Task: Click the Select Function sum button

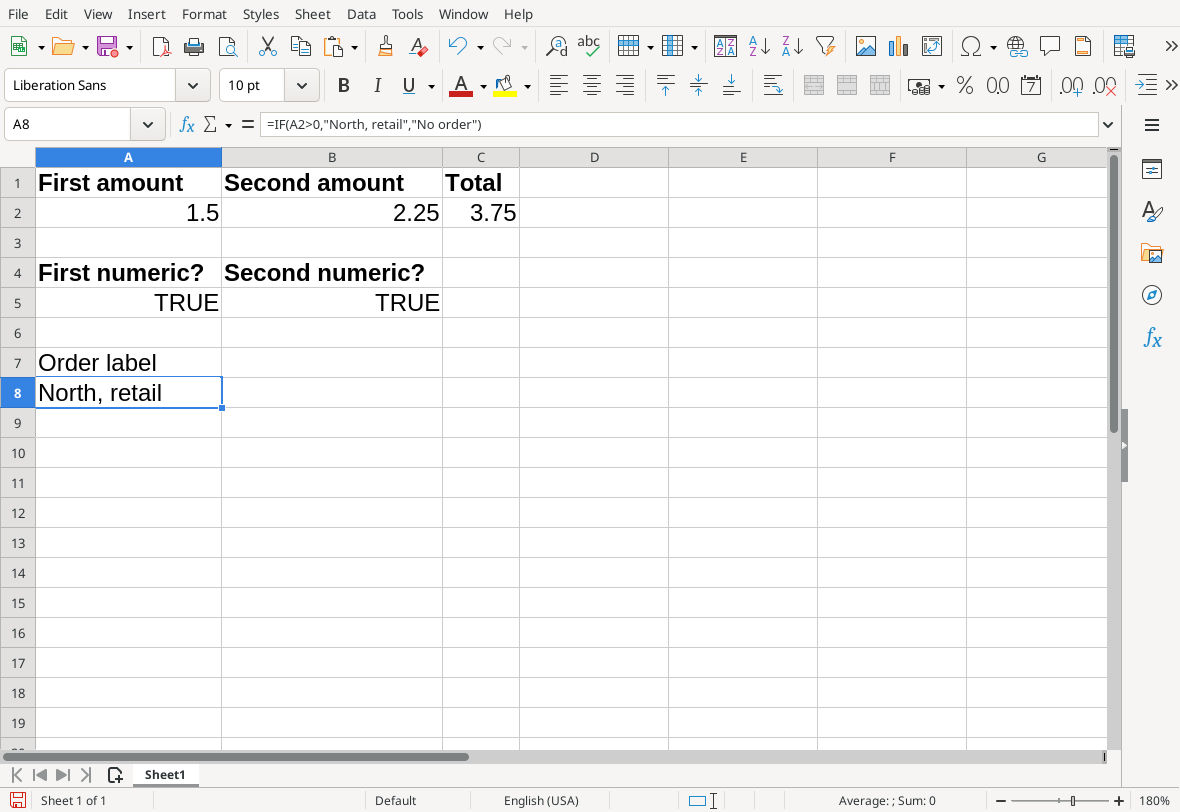Action: (211, 124)
